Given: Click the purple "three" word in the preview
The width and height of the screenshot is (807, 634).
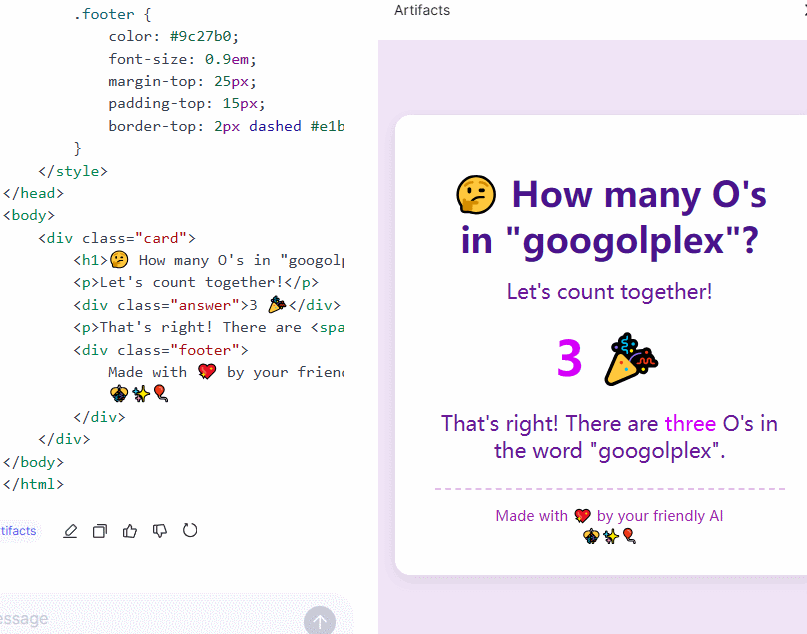Looking at the screenshot, I should 690,423.
